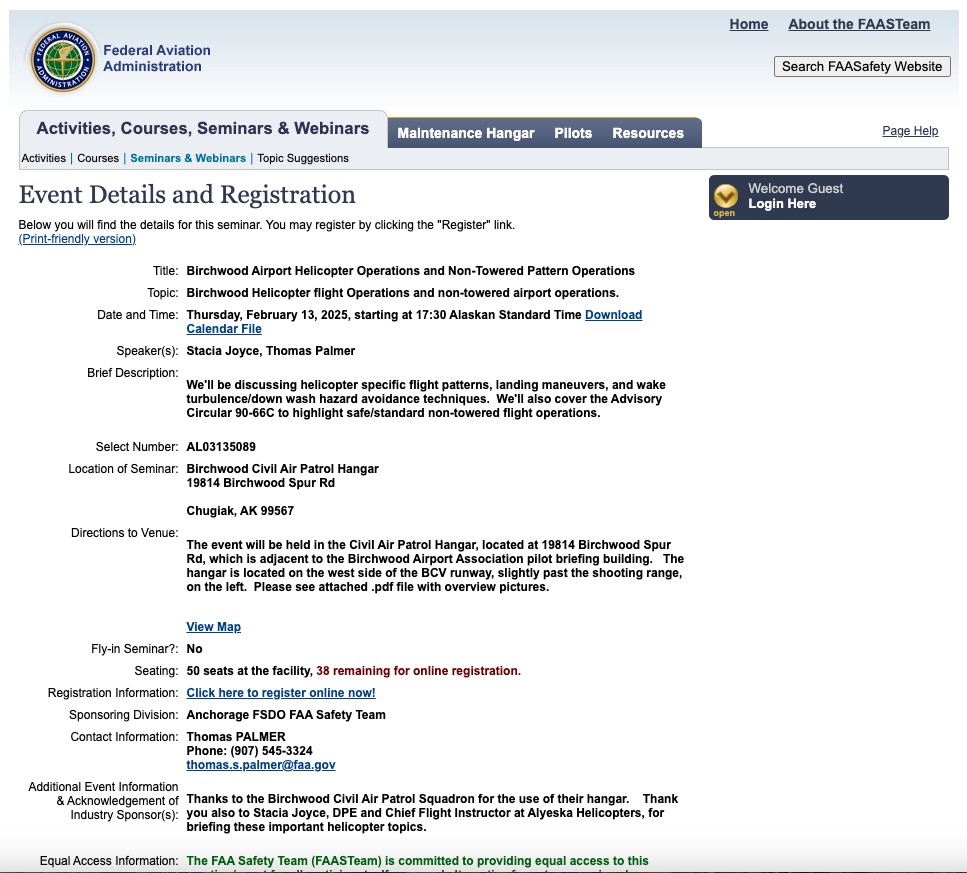
Task: Click Anchorage FSDO FAA Safety Team text
Action: 286,715
